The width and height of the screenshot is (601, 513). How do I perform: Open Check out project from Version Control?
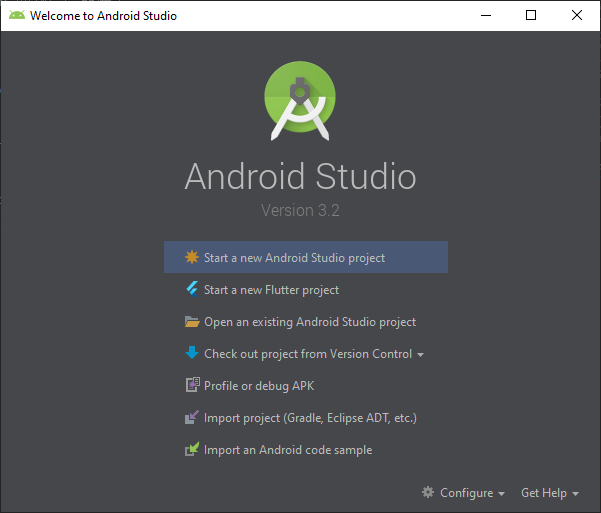(306, 354)
